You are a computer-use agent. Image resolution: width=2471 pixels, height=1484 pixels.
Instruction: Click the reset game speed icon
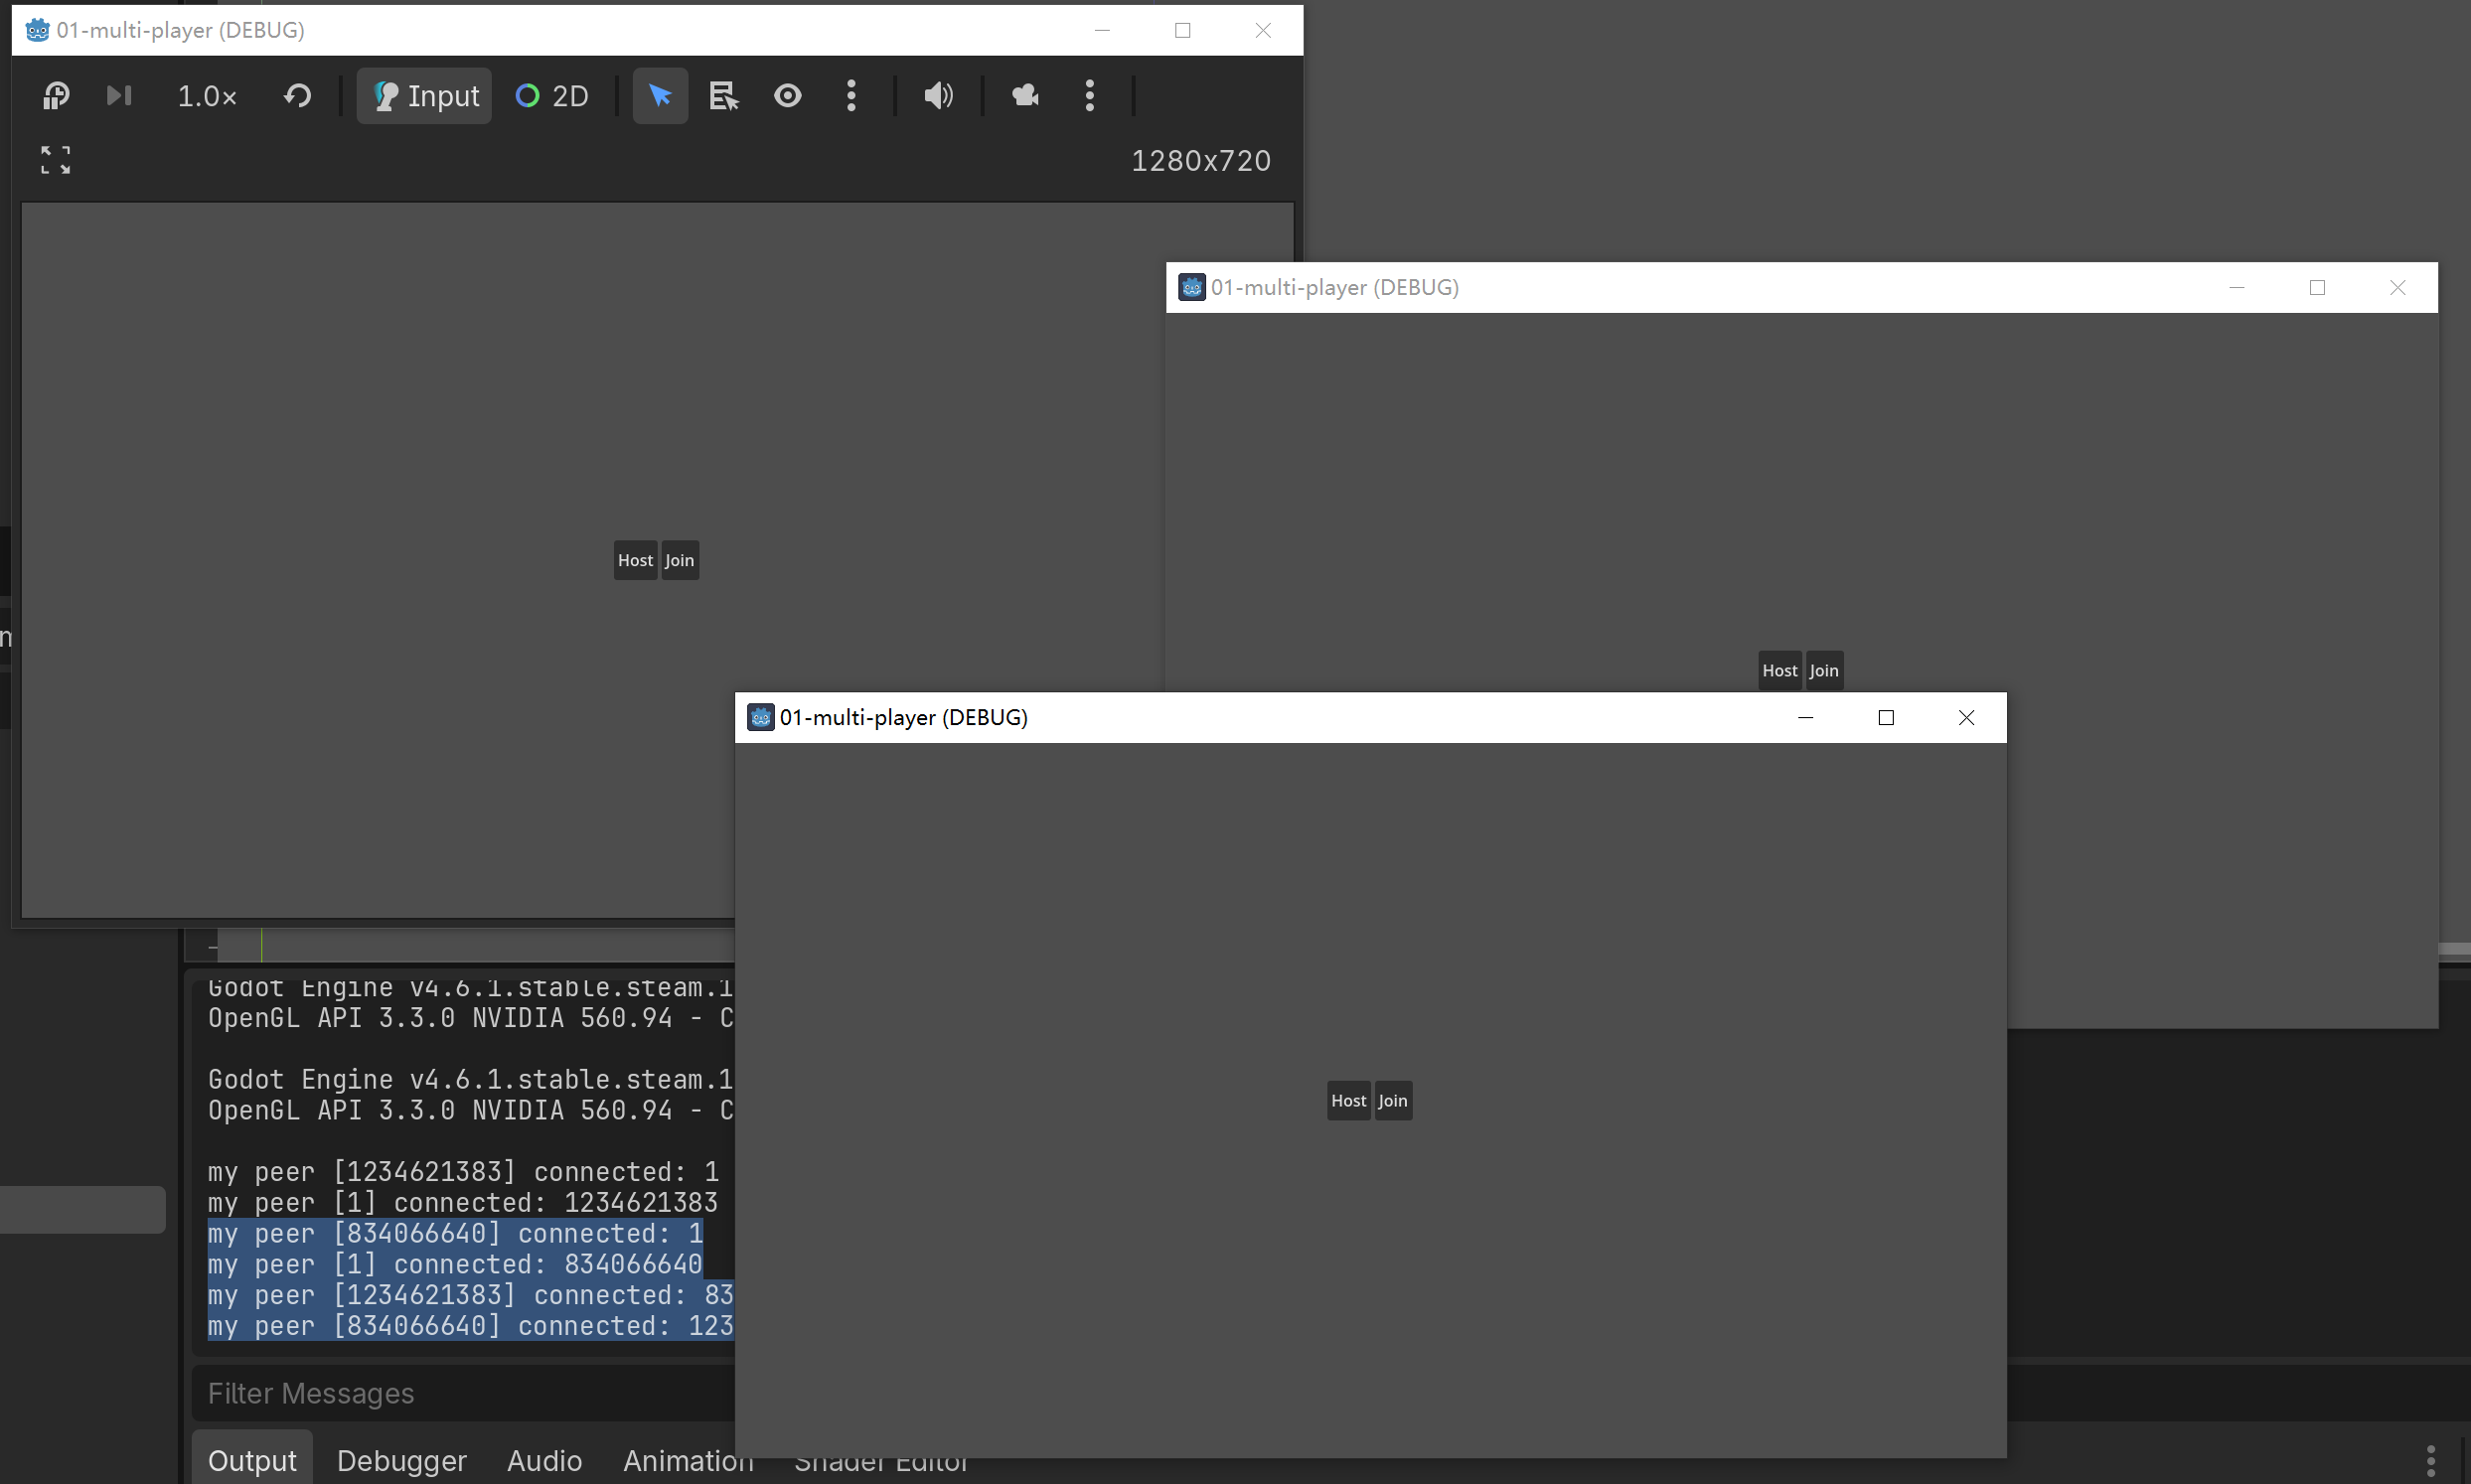coord(297,96)
